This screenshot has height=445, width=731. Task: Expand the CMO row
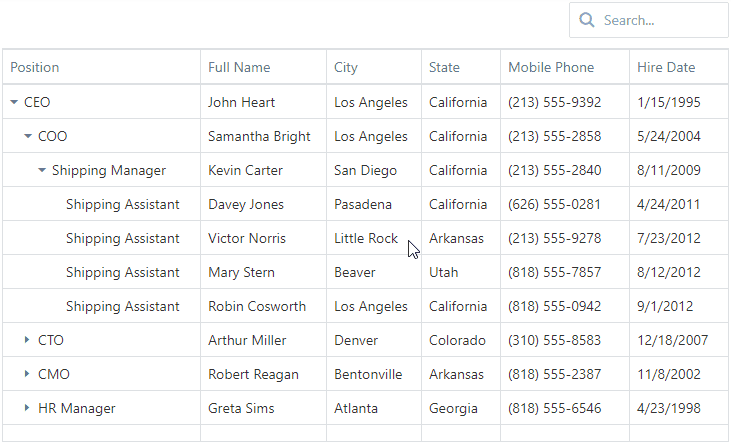click(x=28, y=374)
